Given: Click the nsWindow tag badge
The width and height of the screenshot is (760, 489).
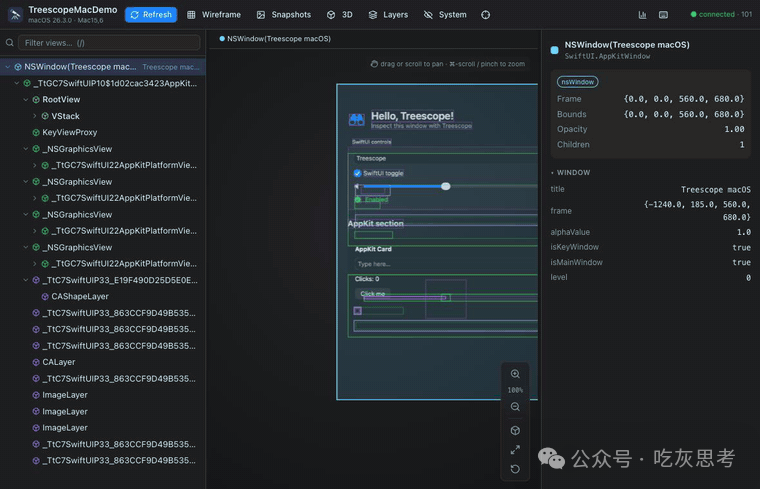Looking at the screenshot, I should 577,82.
